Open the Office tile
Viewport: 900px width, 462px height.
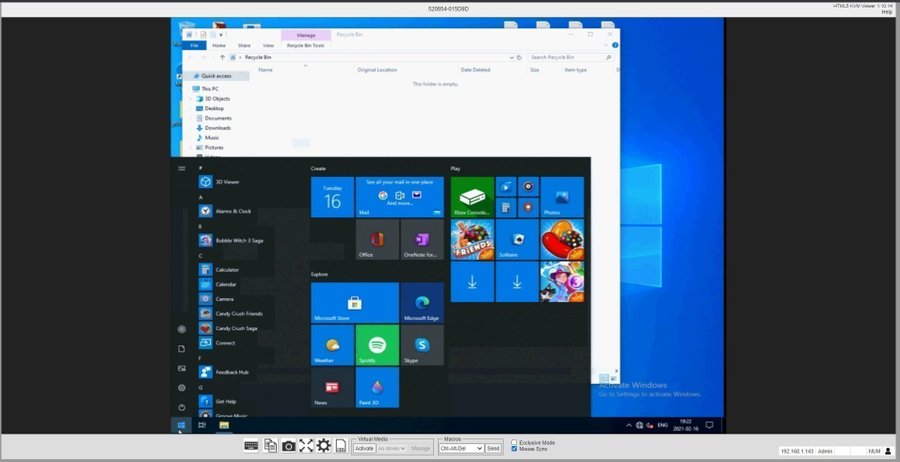tap(377, 239)
